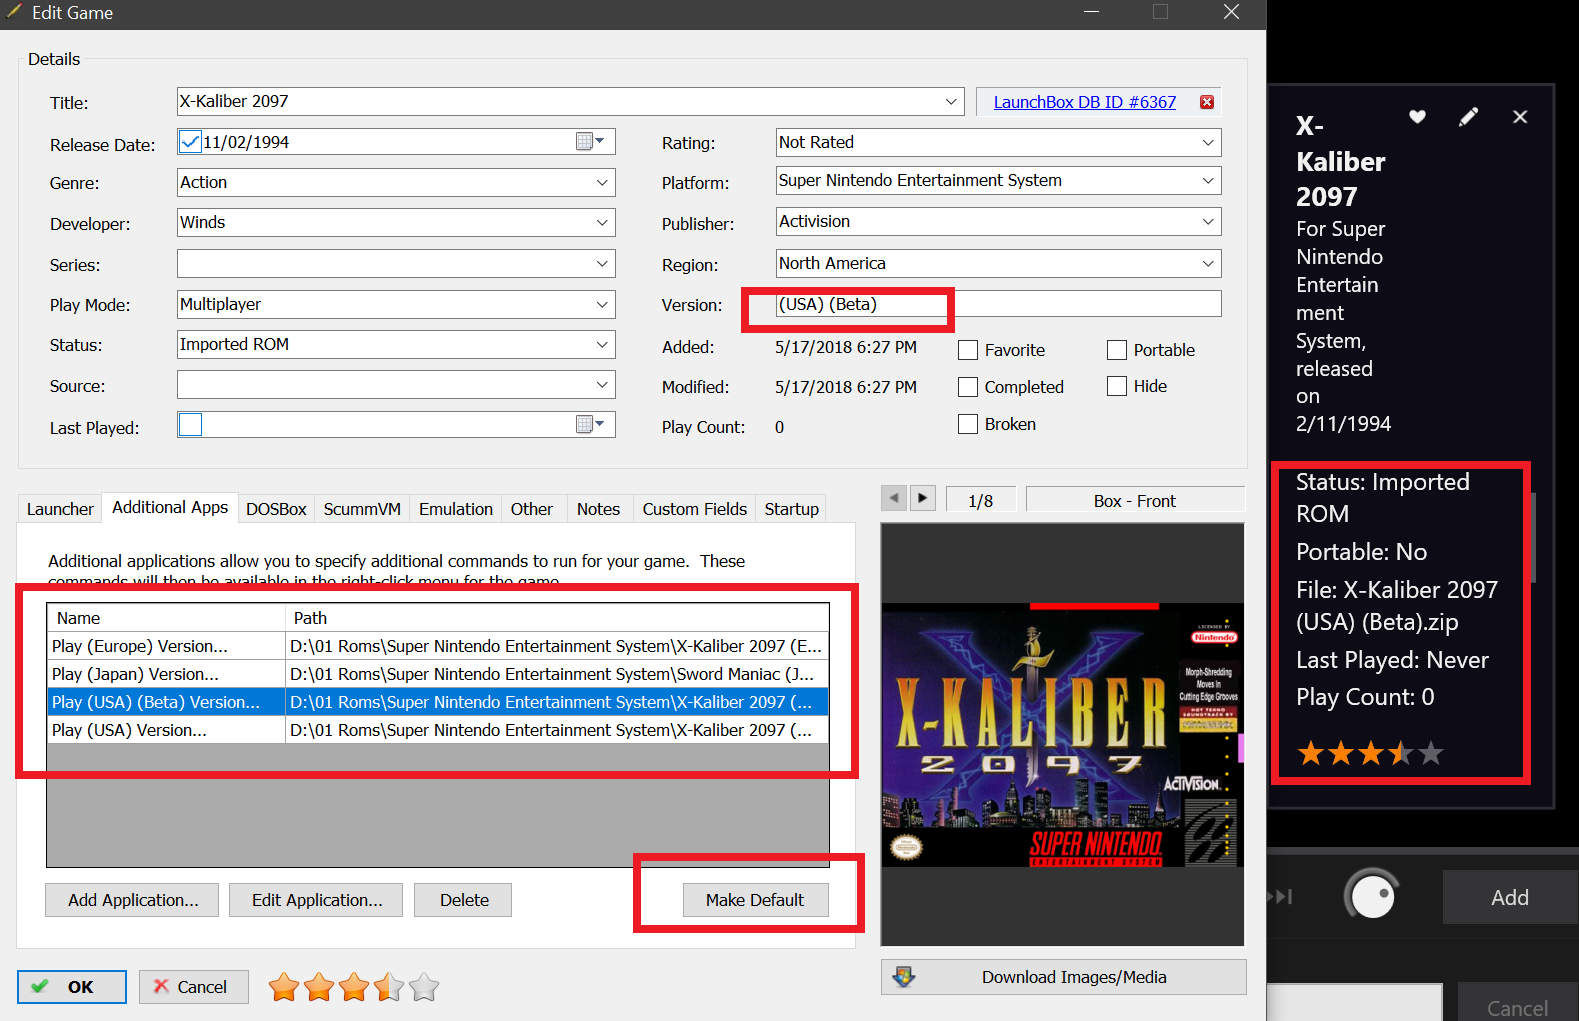This screenshot has width=1579, height=1021.
Task: Check the Broken checkbox
Action: point(968,424)
